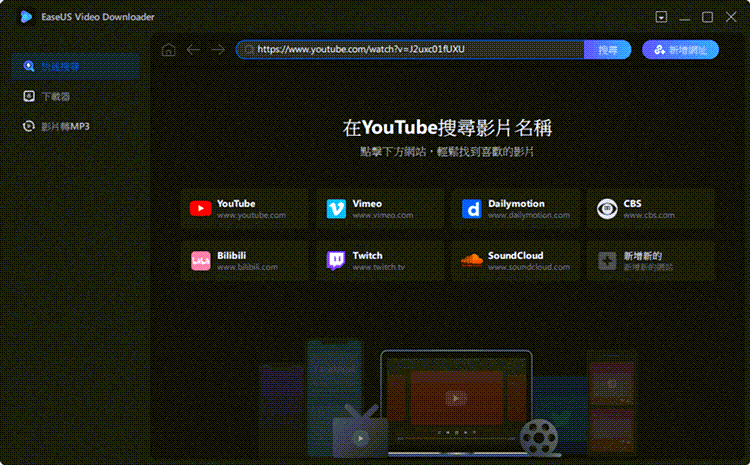Open the www.bilibili.com site link
The height and width of the screenshot is (465, 750).
point(247,267)
